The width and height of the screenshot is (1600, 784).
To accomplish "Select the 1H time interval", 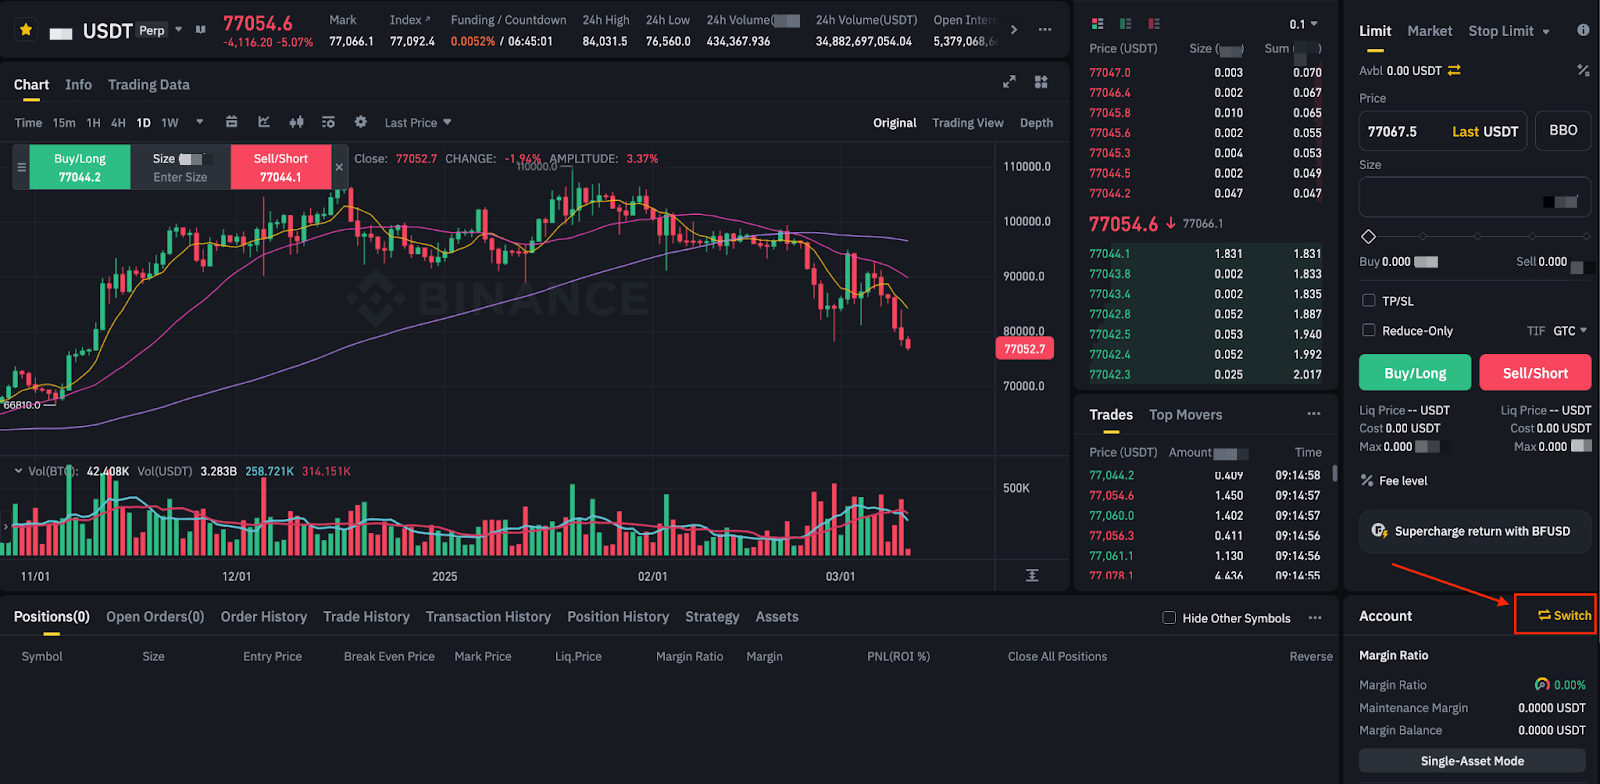I will click(93, 123).
